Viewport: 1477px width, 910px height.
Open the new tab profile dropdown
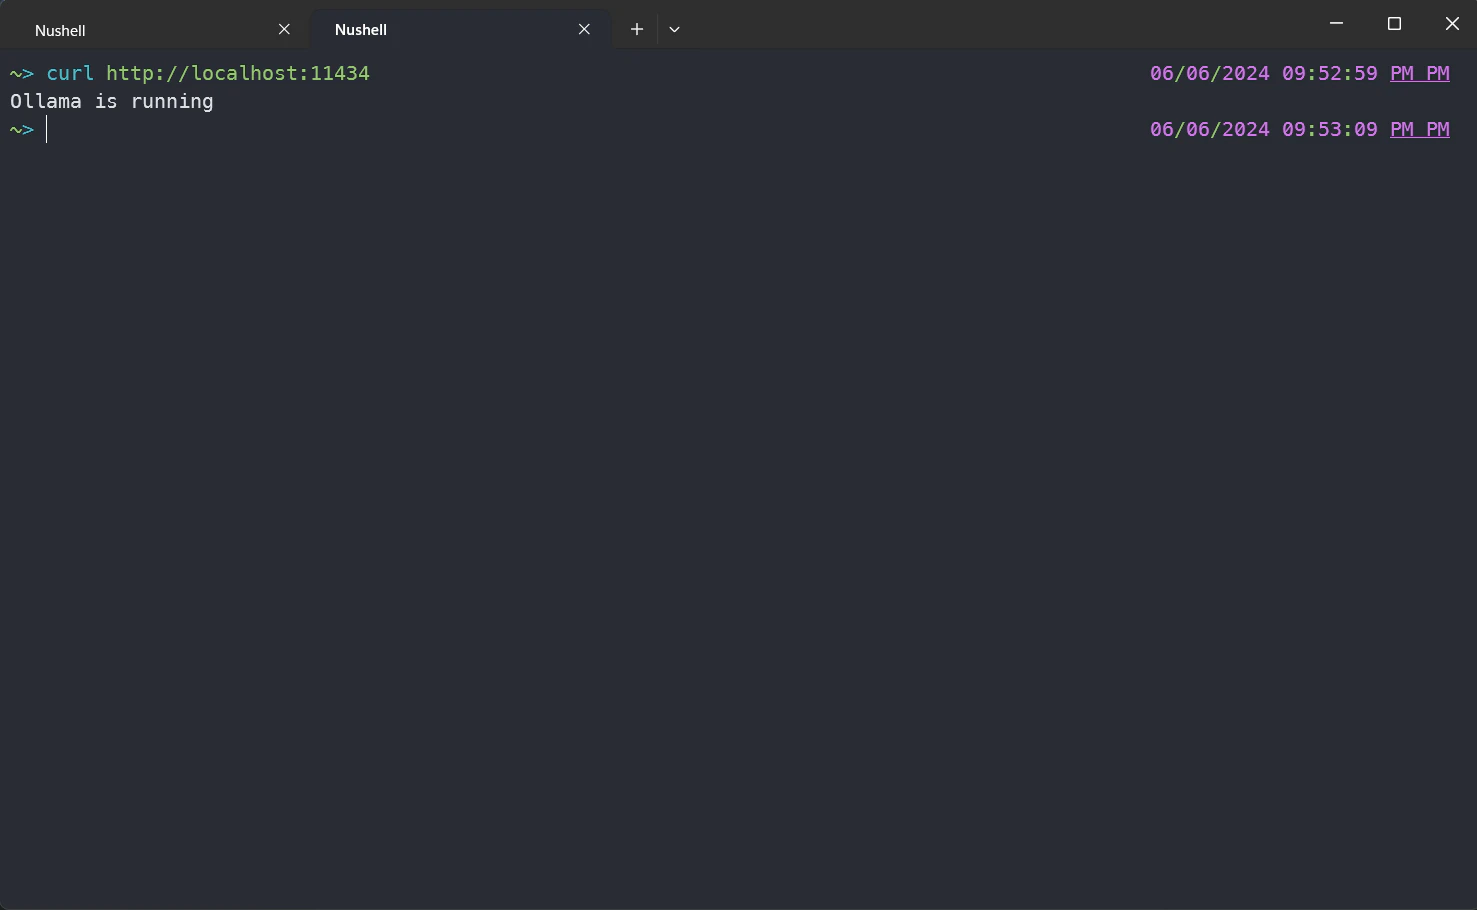[674, 29]
